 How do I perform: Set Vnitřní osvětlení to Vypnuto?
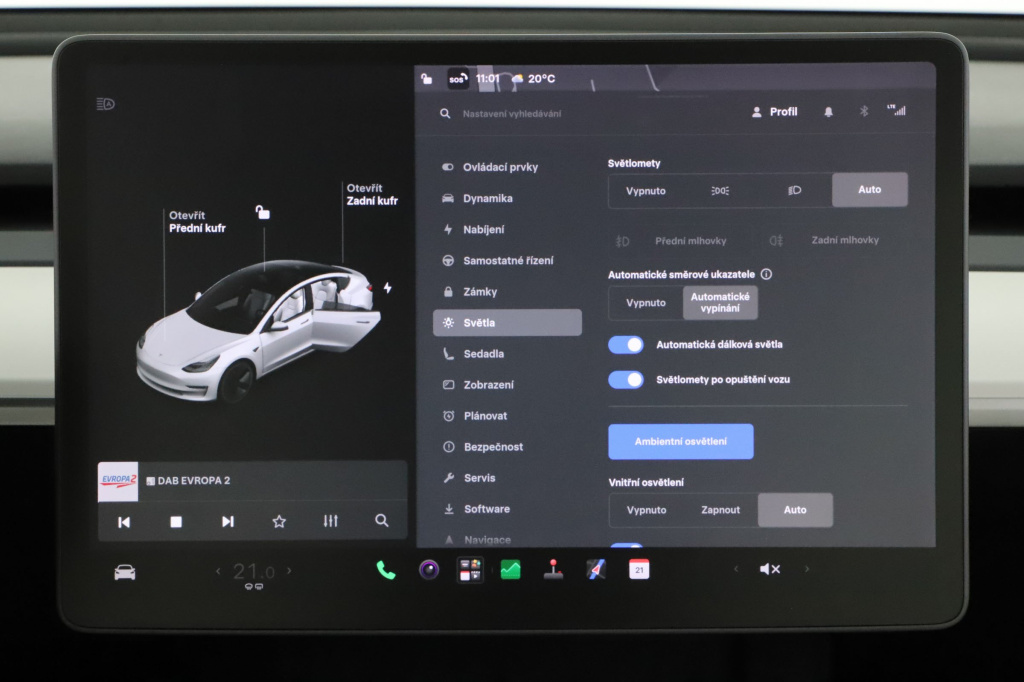[647, 510]
